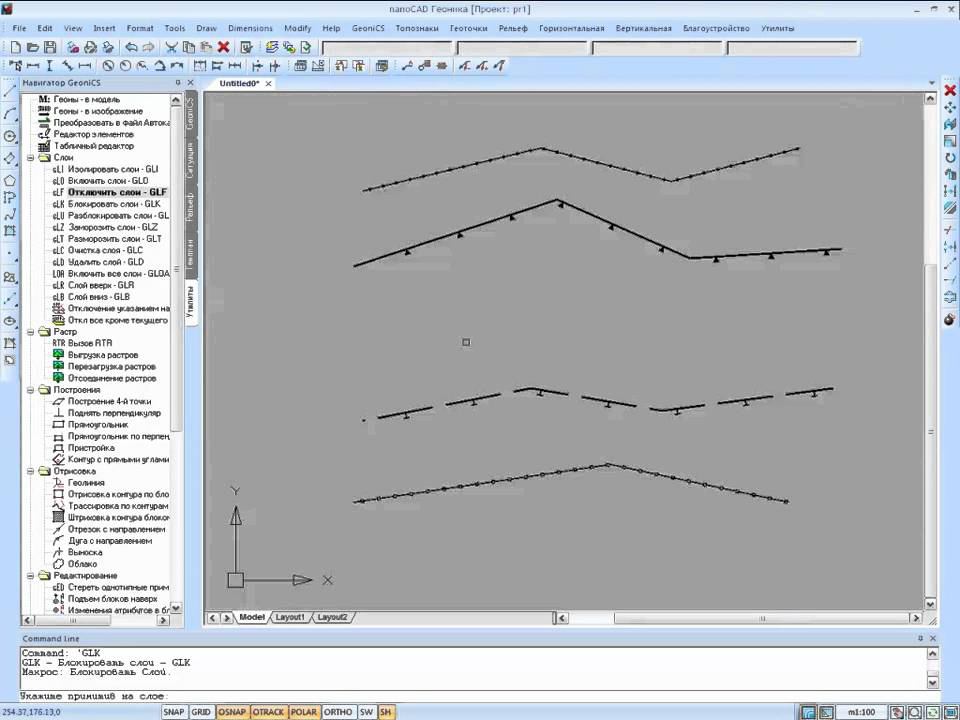This screenshot has height=720, width=960.
Task: Open the document tabs dropdown arrow
Action: coord(932,83)
